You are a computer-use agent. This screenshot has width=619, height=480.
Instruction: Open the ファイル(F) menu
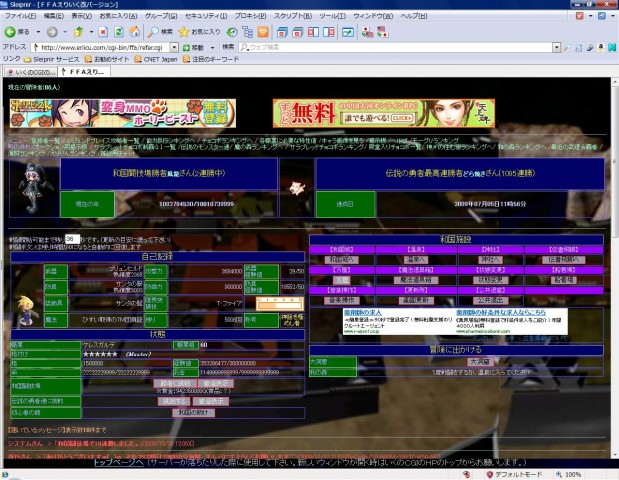tap(20, 16)
